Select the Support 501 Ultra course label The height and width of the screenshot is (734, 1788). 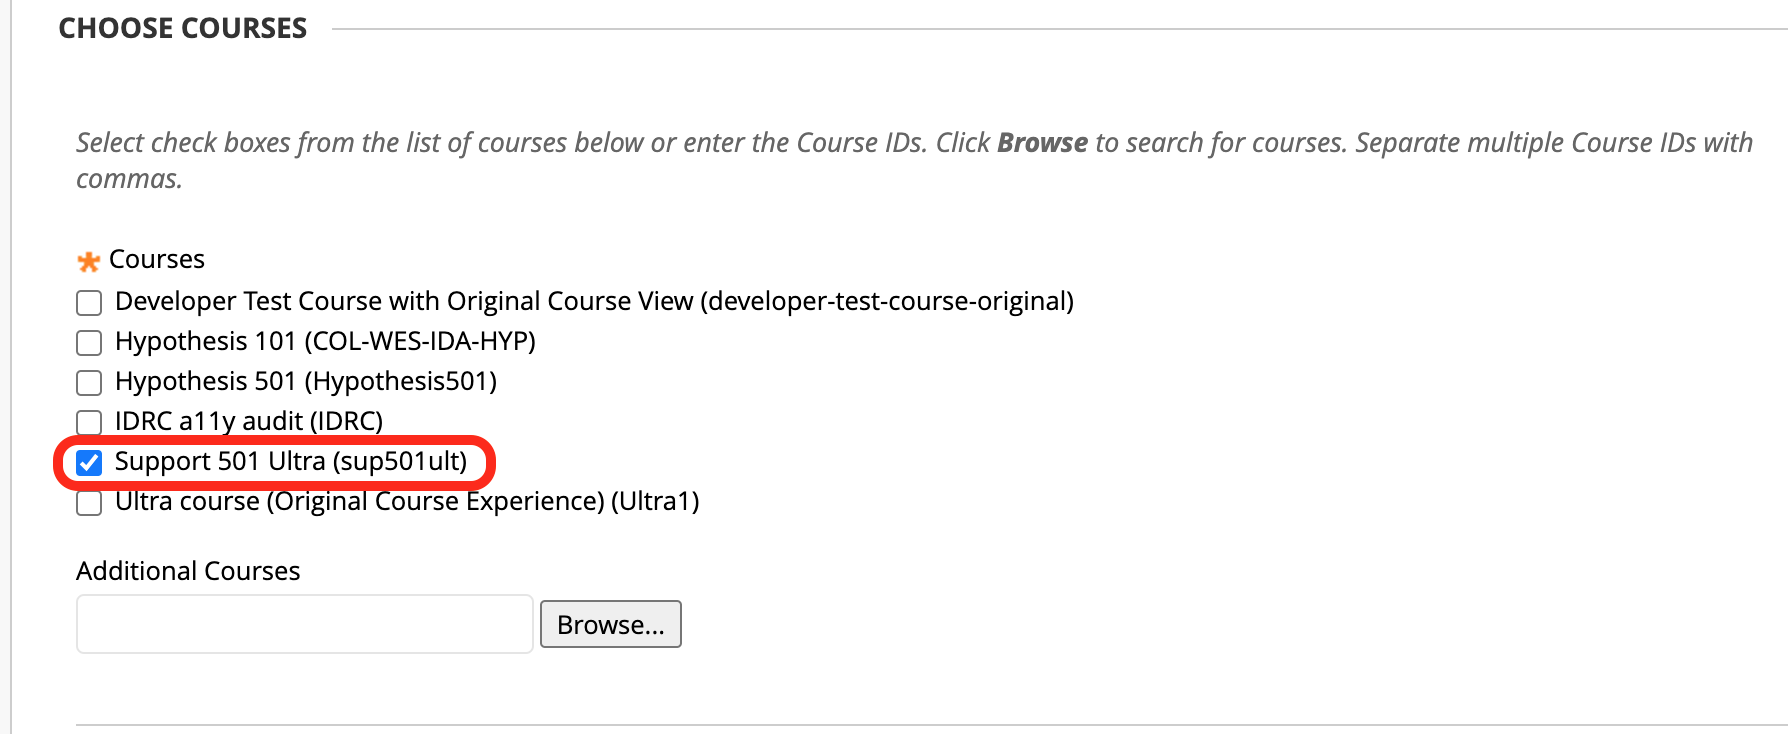(x=290, y=461)
